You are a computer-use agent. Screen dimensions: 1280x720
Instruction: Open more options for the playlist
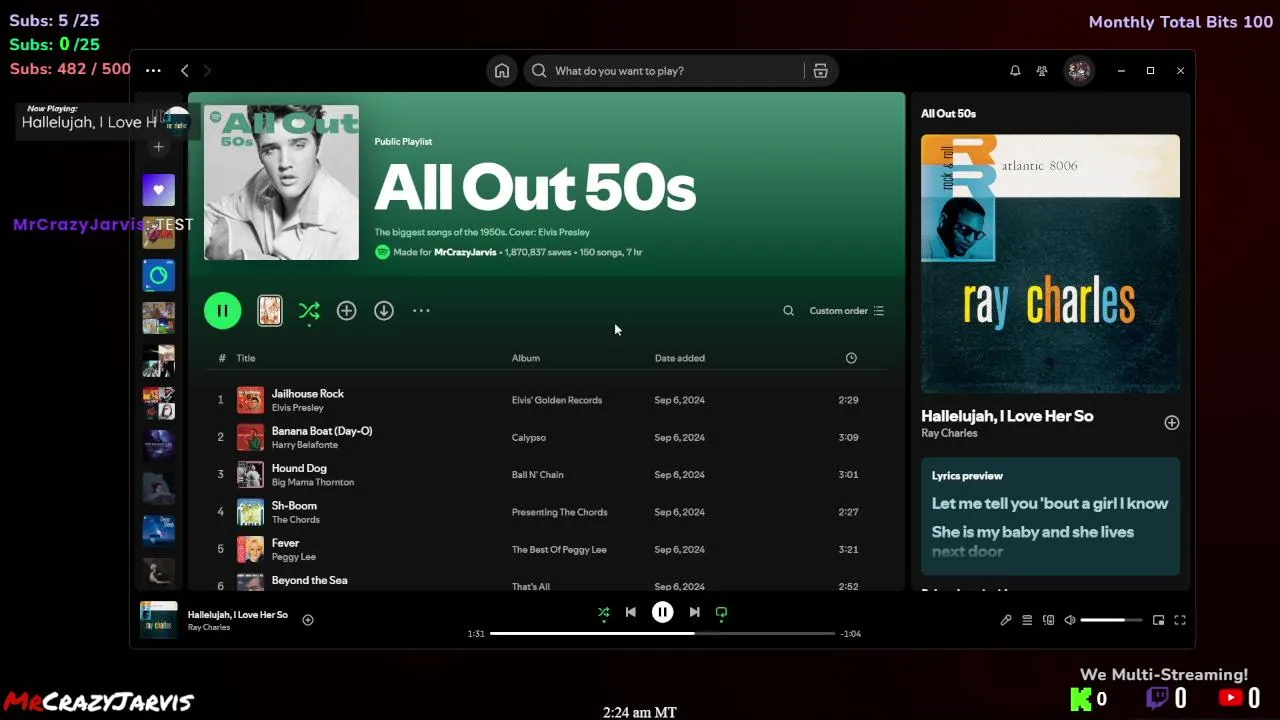(421, 311)
